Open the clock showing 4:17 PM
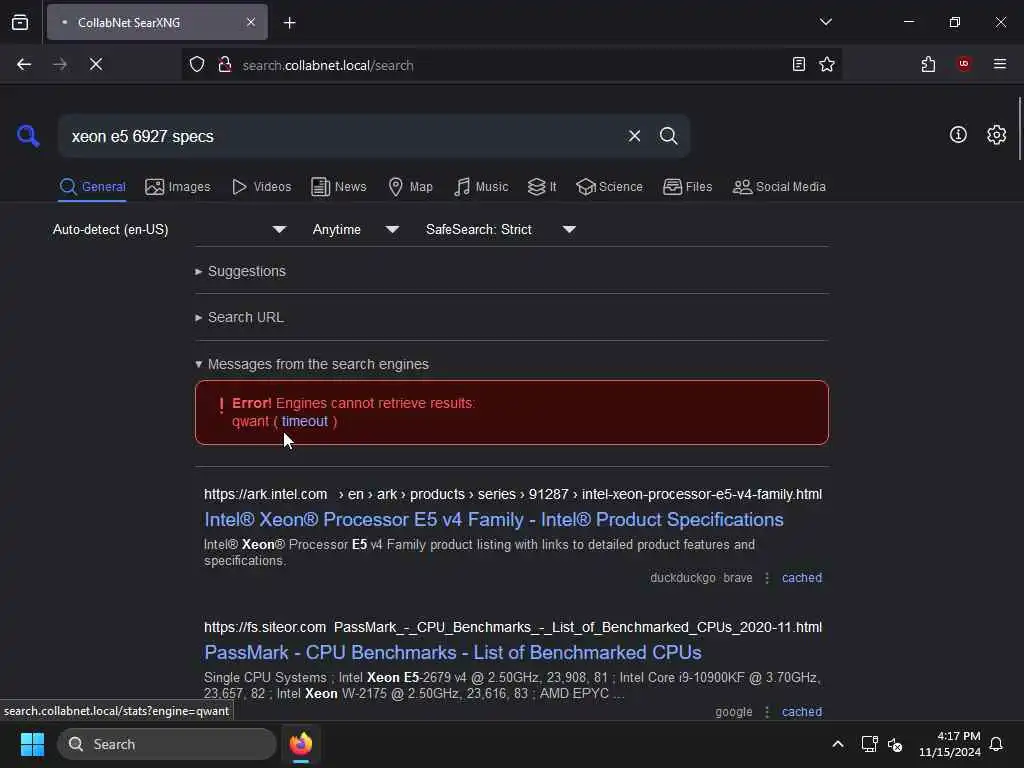 click(x=950, y=744)
